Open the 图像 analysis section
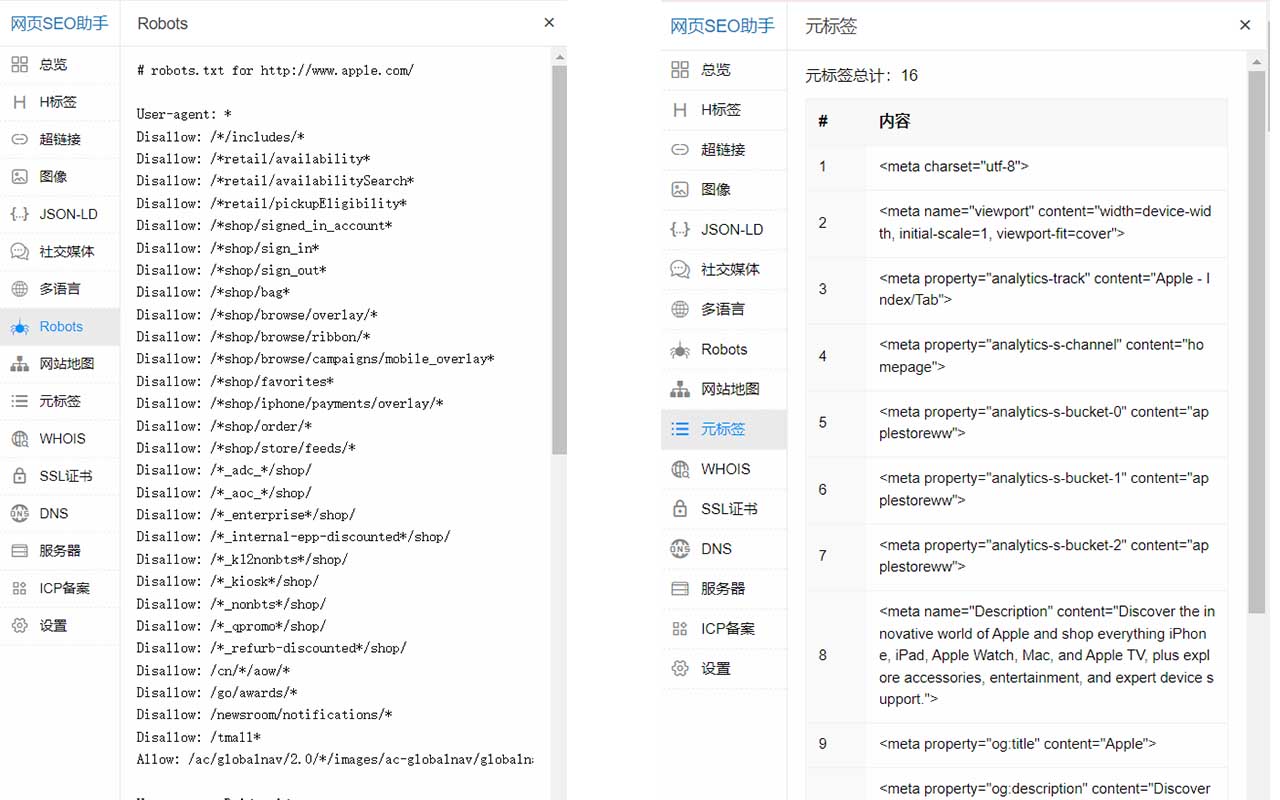Screen dimensions: 1280x800 (60, 176)
